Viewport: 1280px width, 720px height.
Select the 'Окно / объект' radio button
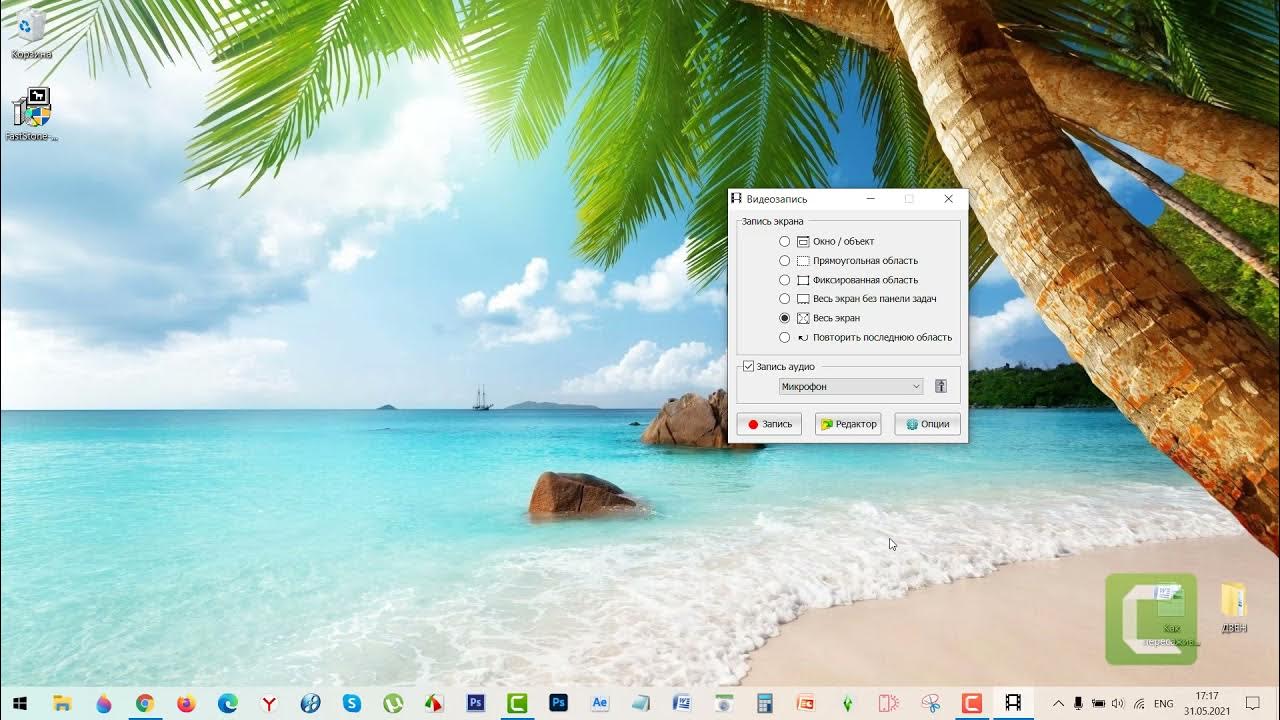coord(785,241)
